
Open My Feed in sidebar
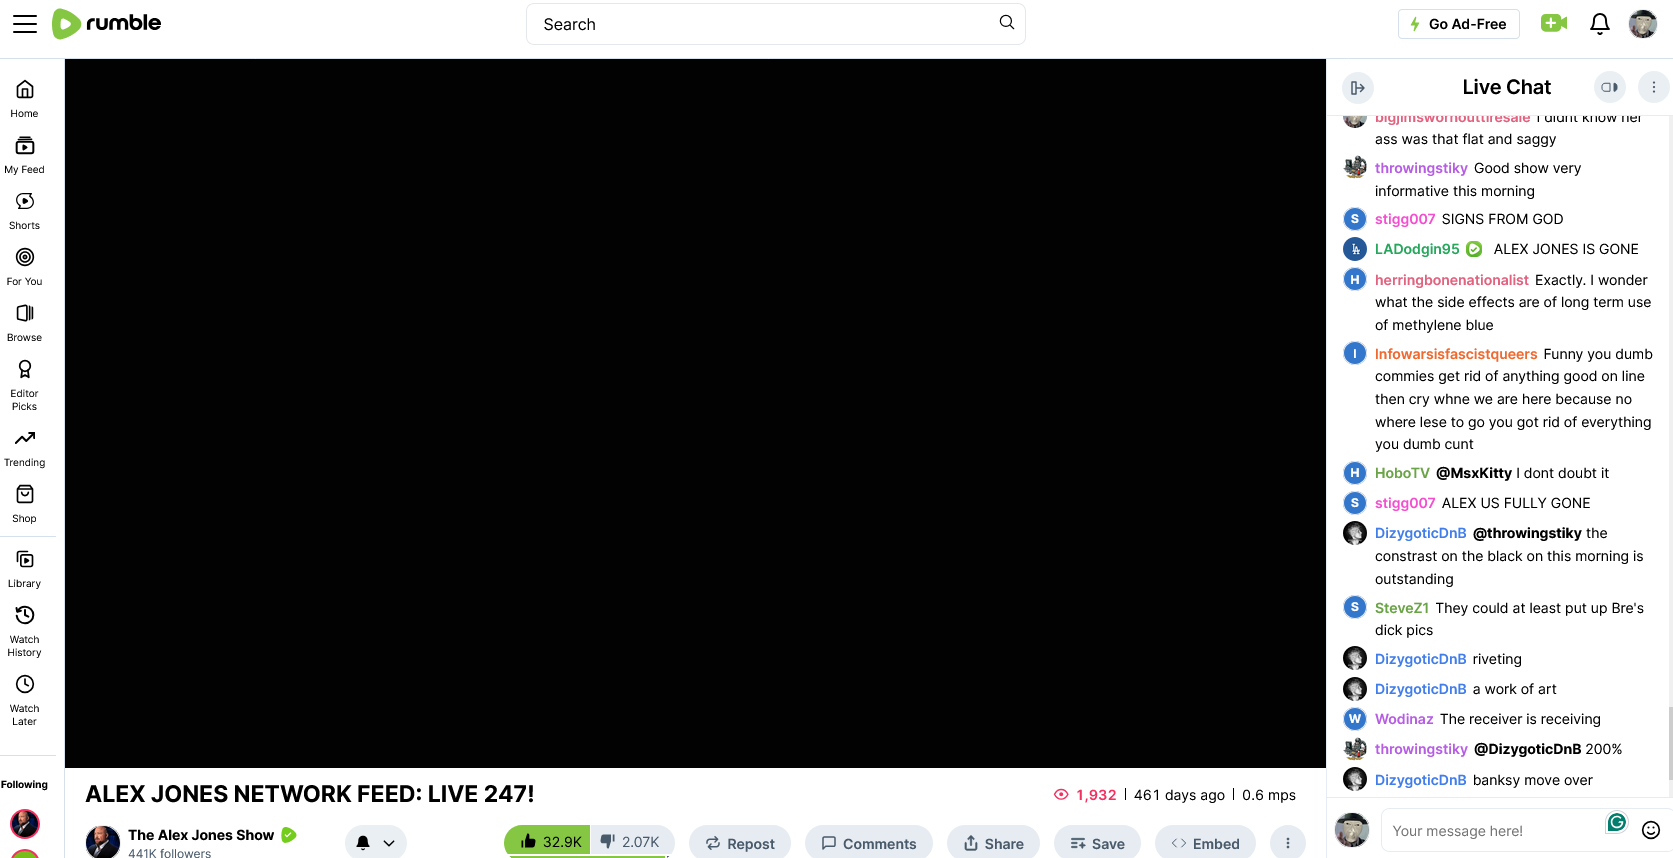tap(25, 155)
